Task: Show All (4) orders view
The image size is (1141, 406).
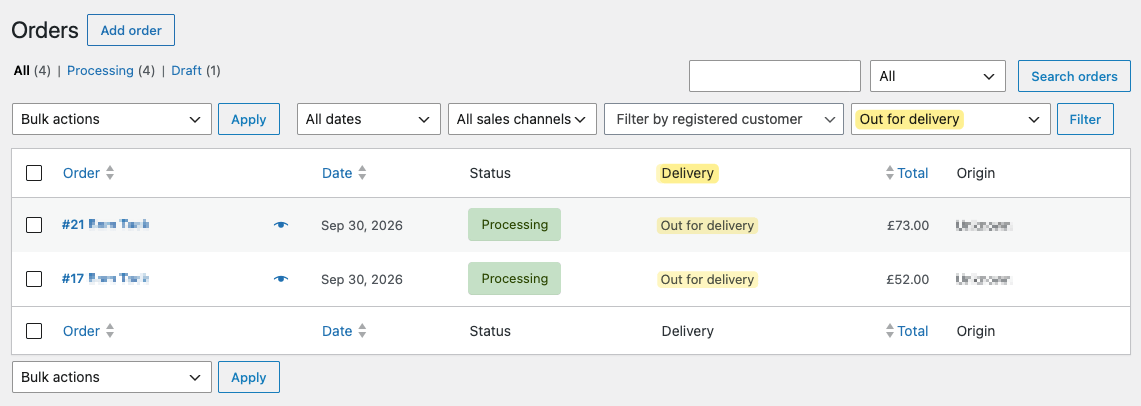Action: point(33,71)
